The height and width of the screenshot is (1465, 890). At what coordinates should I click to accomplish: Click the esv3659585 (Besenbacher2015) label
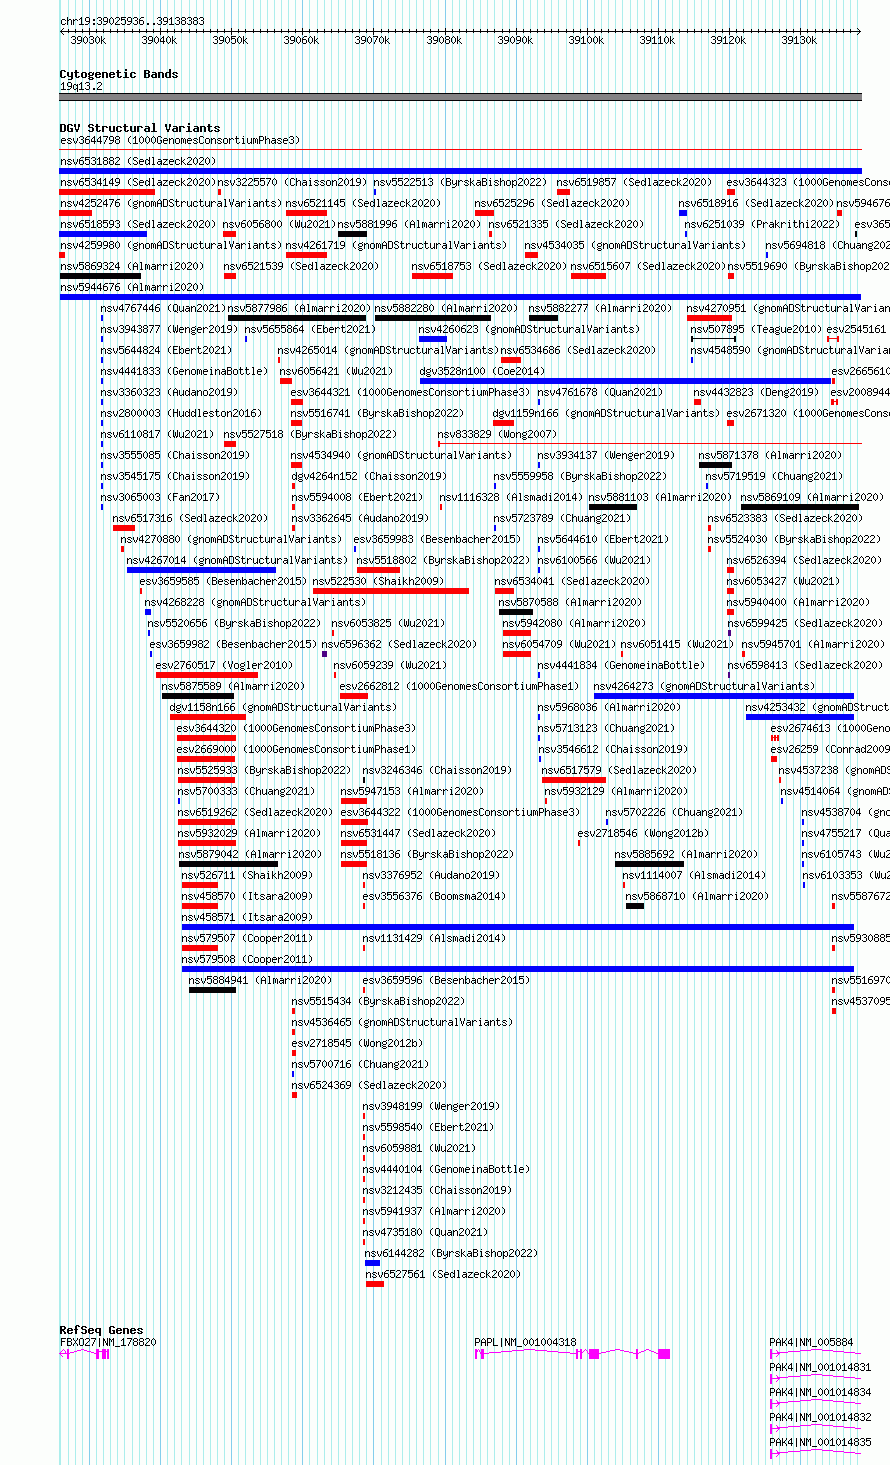223,581
